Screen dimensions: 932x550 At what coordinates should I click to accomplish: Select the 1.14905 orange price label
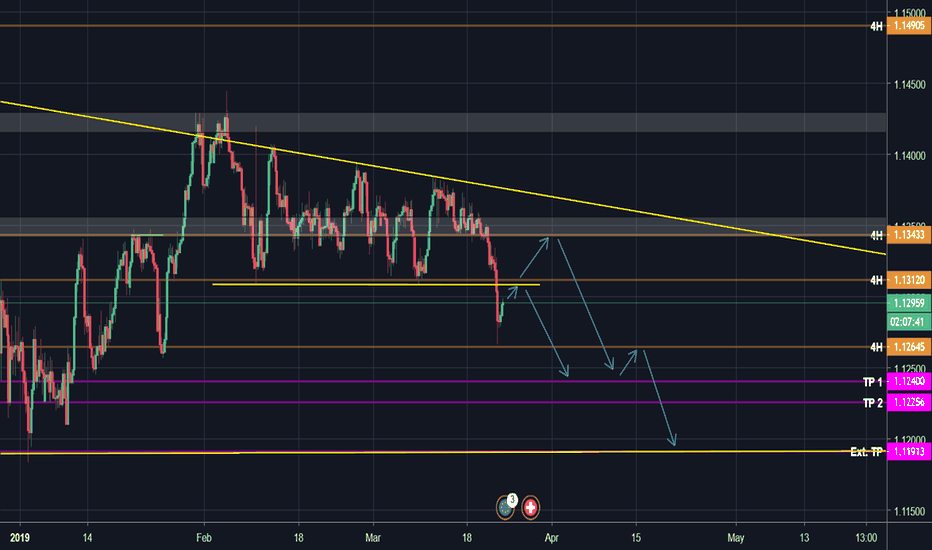909,26
